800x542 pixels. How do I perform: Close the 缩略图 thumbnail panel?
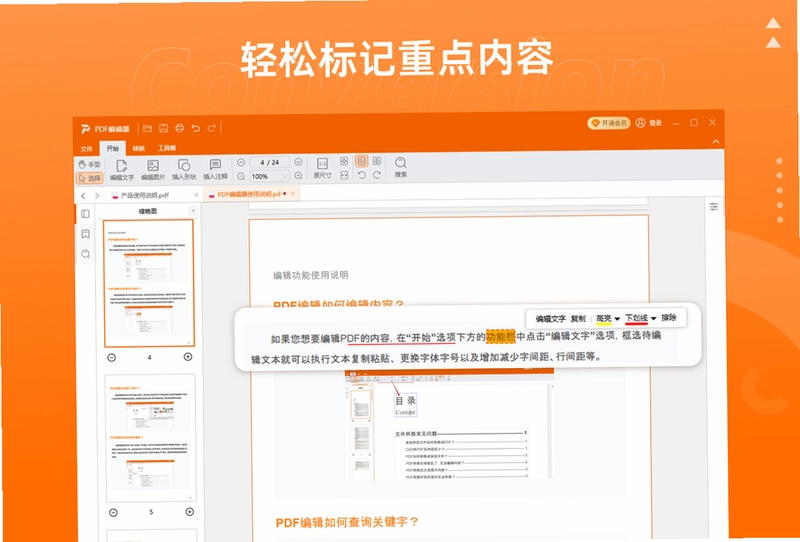coord(193,210)
